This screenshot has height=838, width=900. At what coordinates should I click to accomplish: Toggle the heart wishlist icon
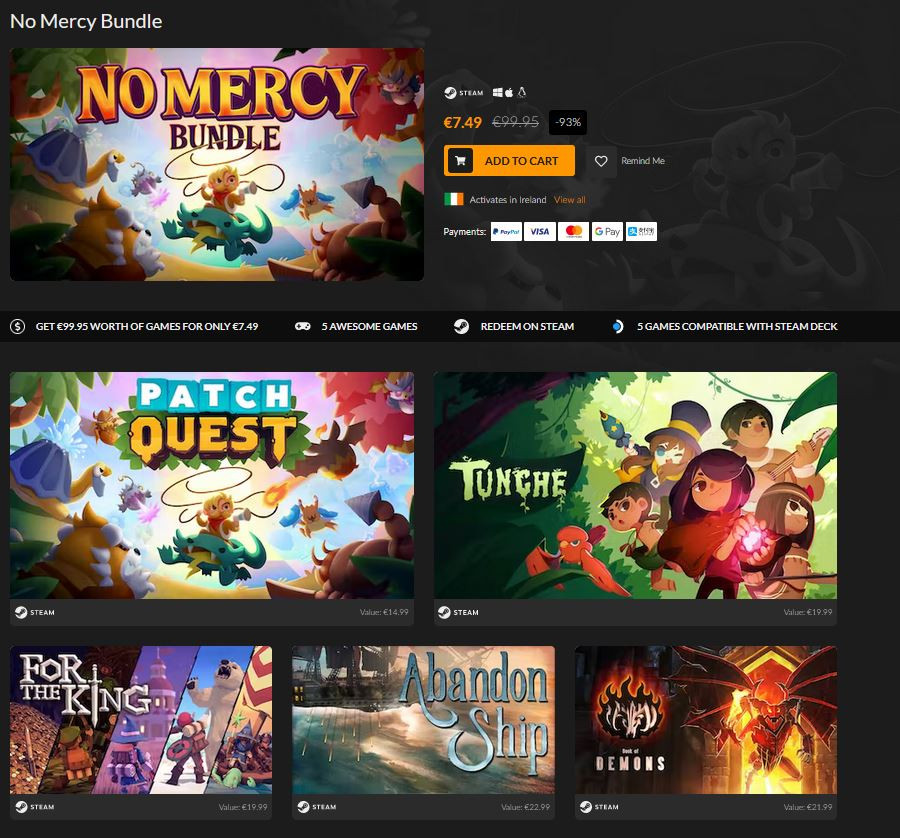coord(600,161)
